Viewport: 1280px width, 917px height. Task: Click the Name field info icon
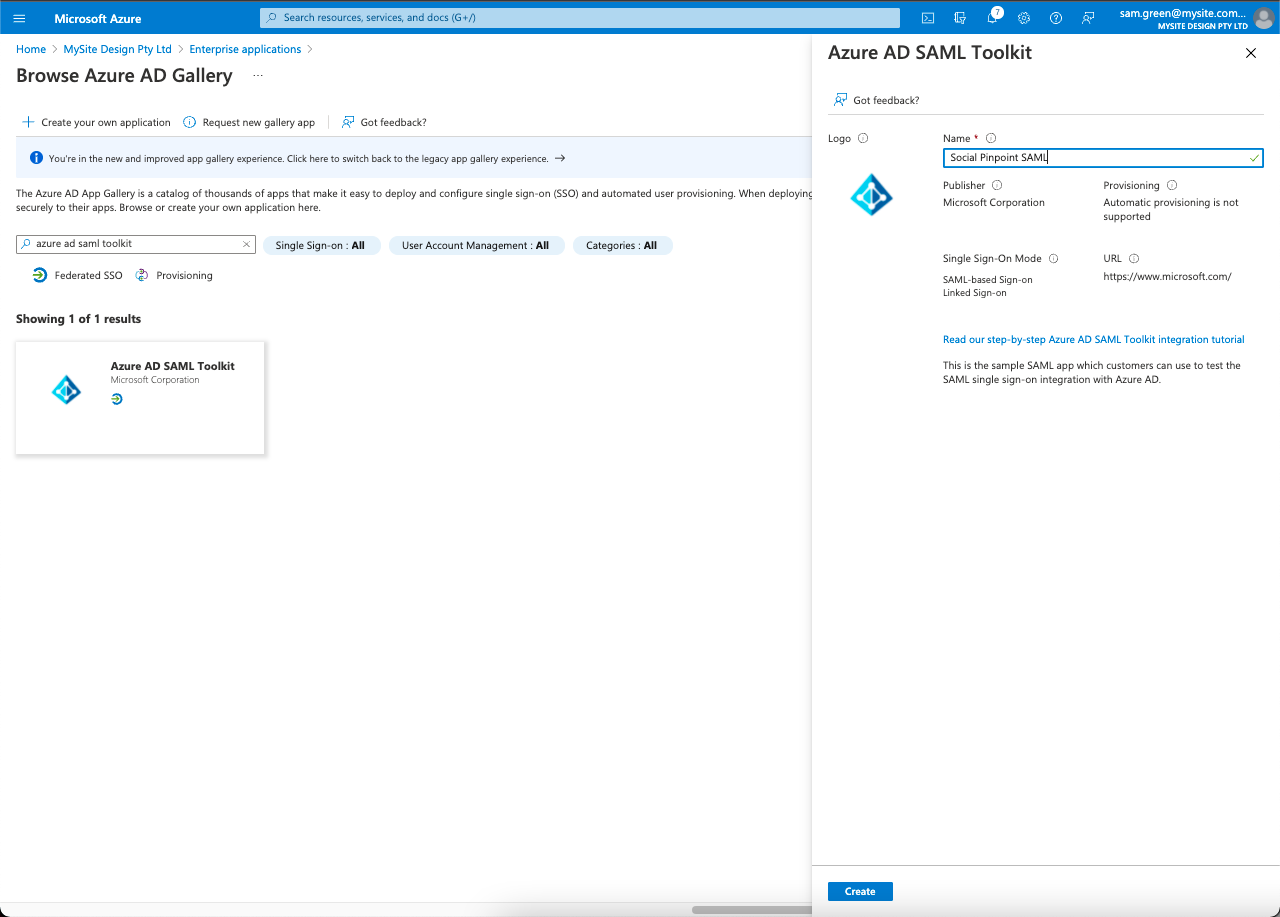[x=991, y=138]
